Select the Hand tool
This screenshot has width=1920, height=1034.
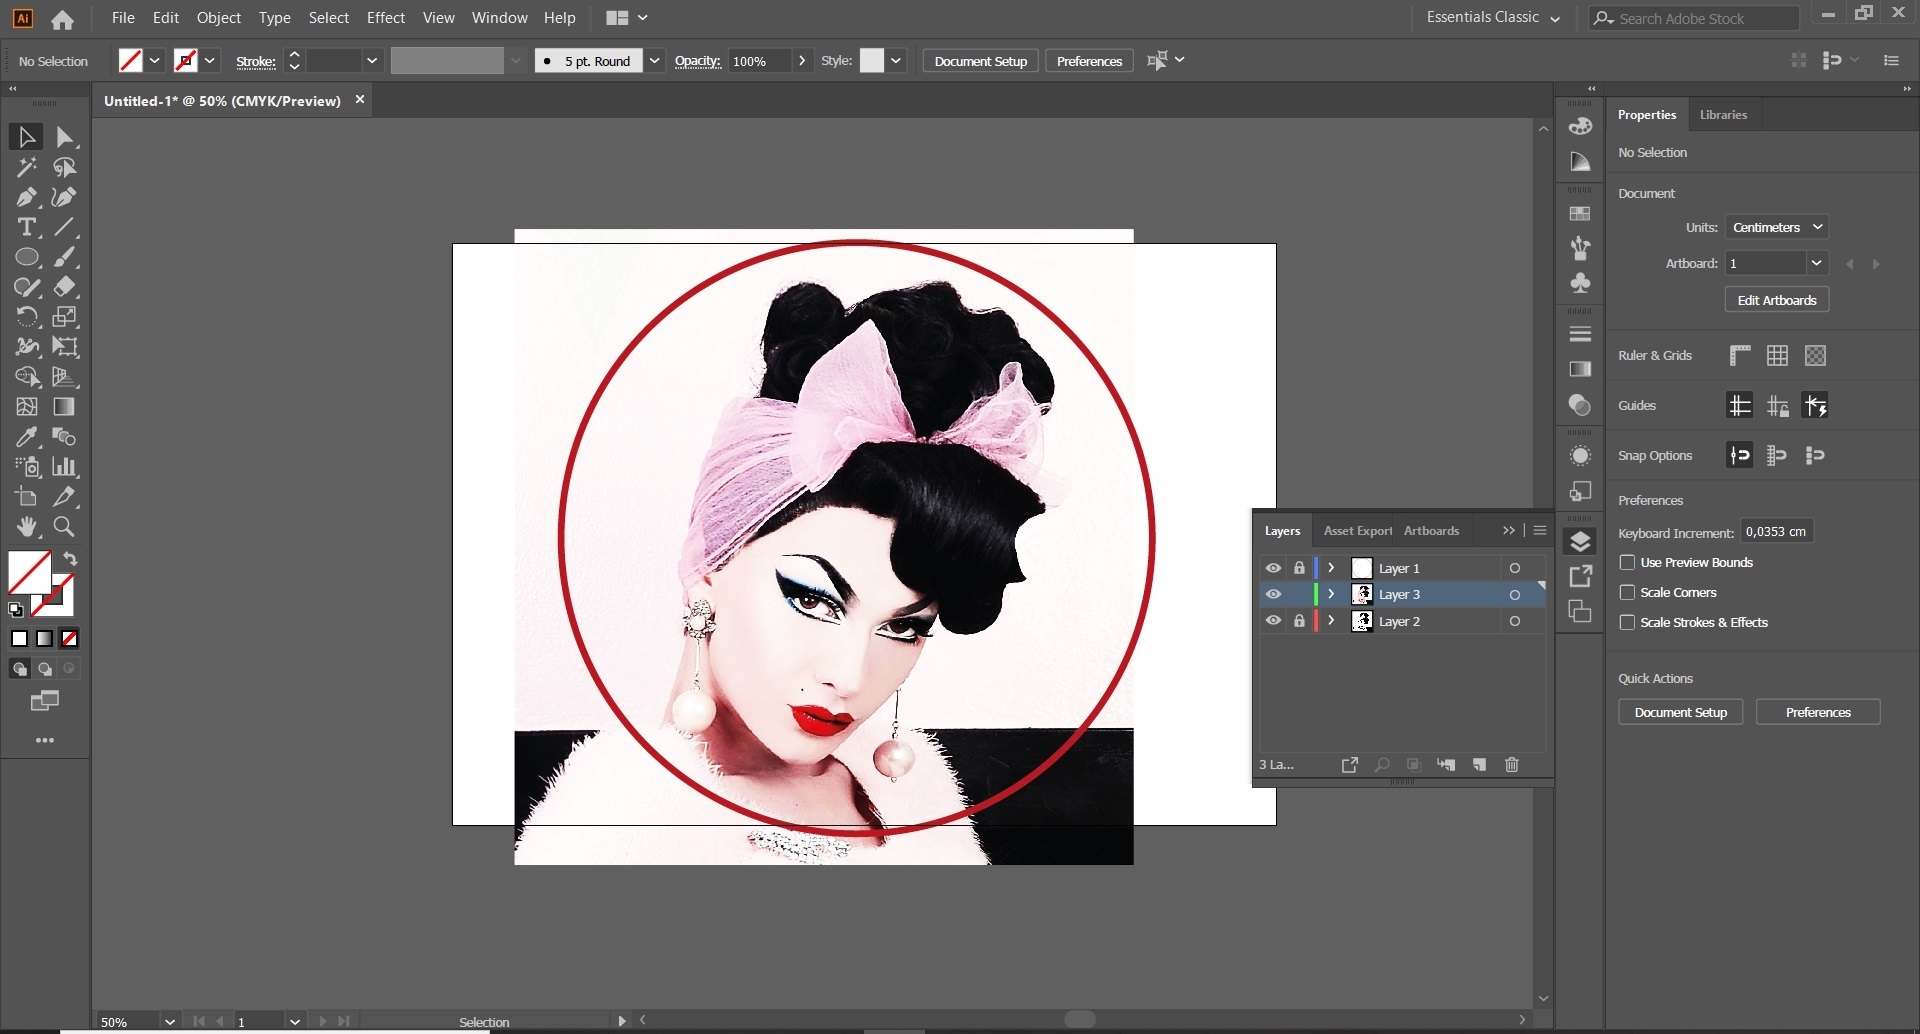pos(26,527)
